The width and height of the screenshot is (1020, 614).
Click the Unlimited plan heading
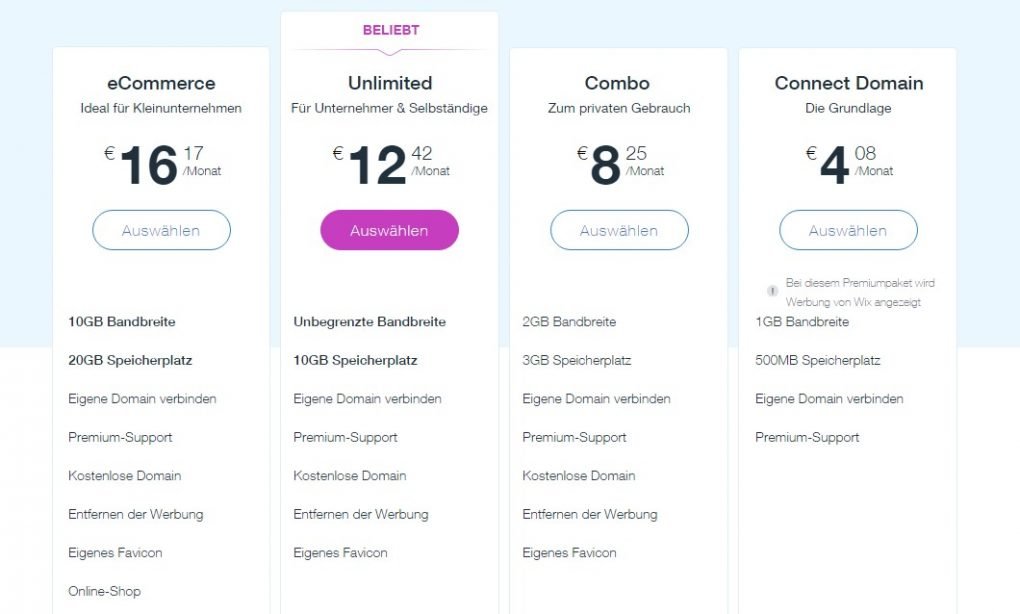pyautogui.click(x=390, y=83)
